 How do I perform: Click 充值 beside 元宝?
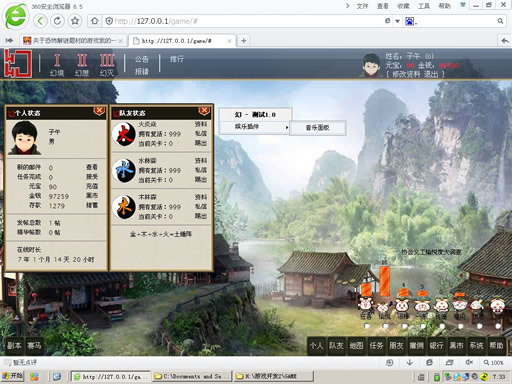(92, 186)
